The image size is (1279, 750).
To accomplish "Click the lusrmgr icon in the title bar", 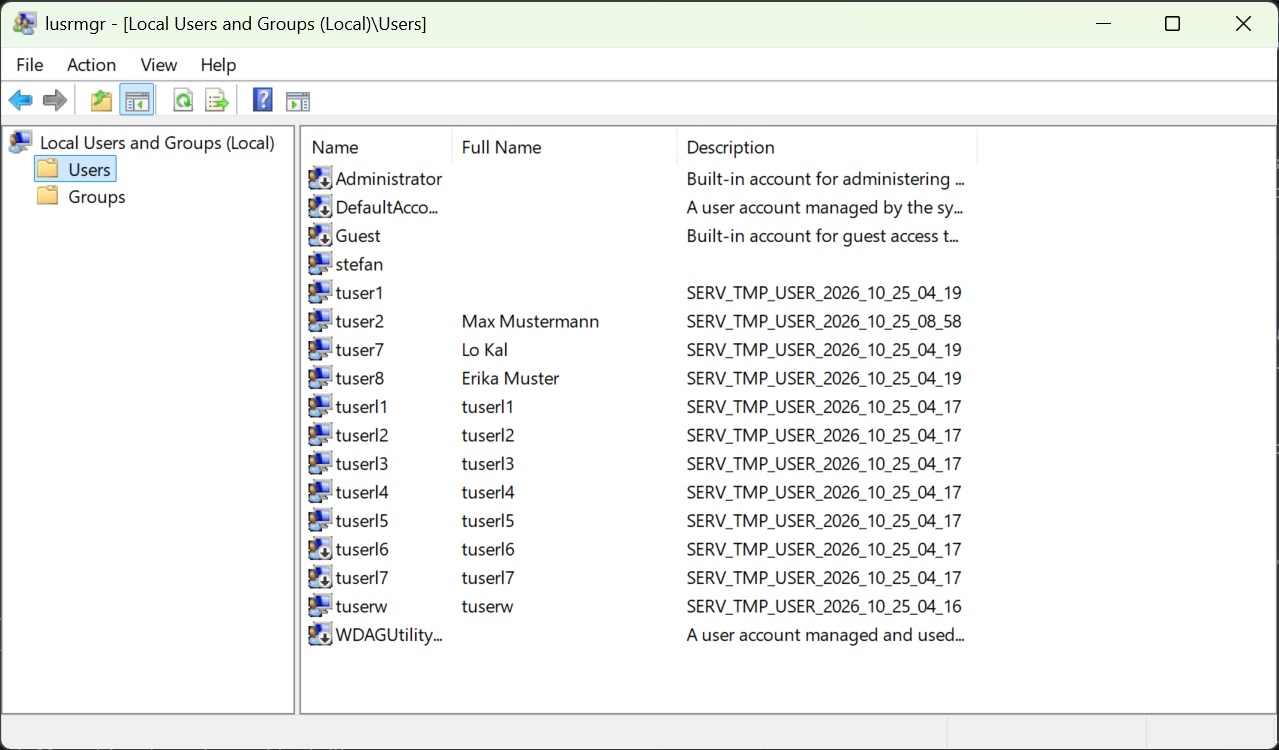I will coord(25,24).
